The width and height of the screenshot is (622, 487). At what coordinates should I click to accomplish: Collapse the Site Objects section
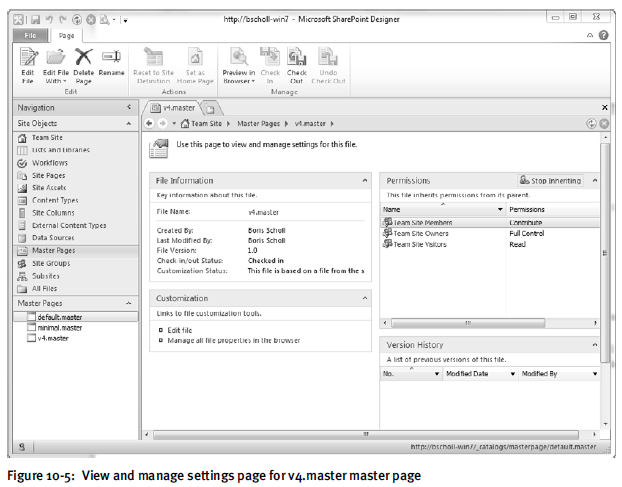(x=129, y=123)
